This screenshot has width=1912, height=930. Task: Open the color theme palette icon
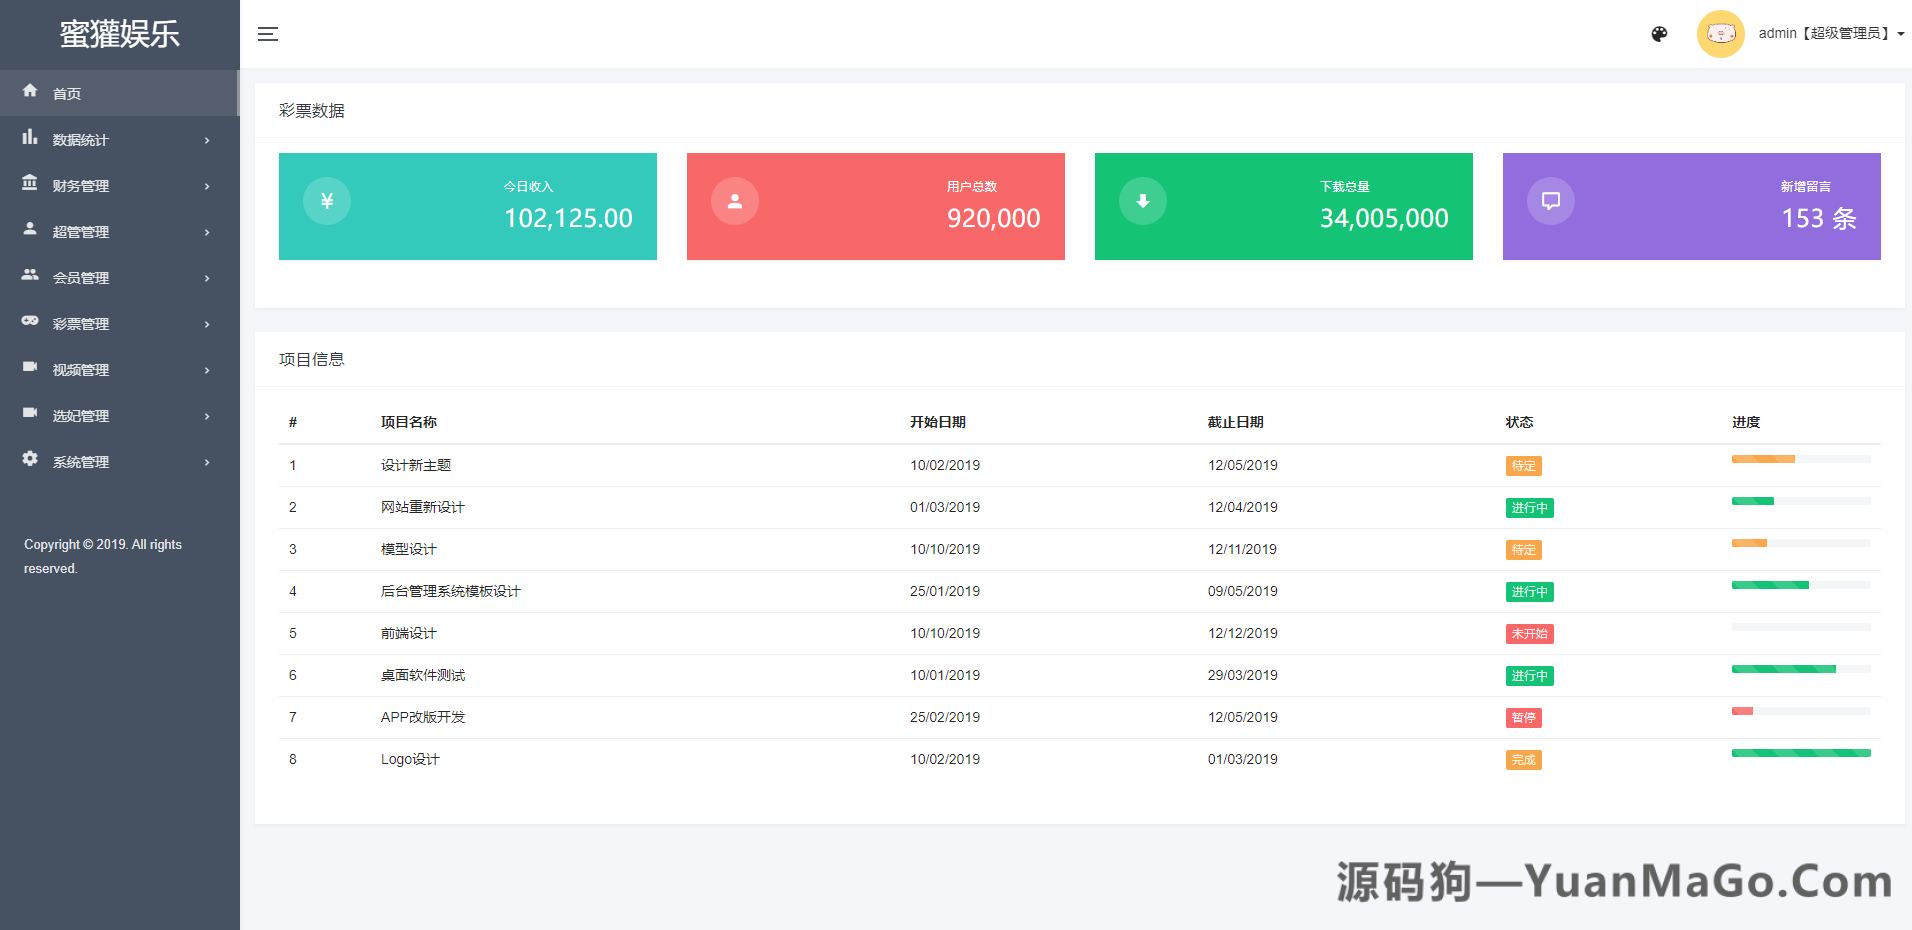1659,34
